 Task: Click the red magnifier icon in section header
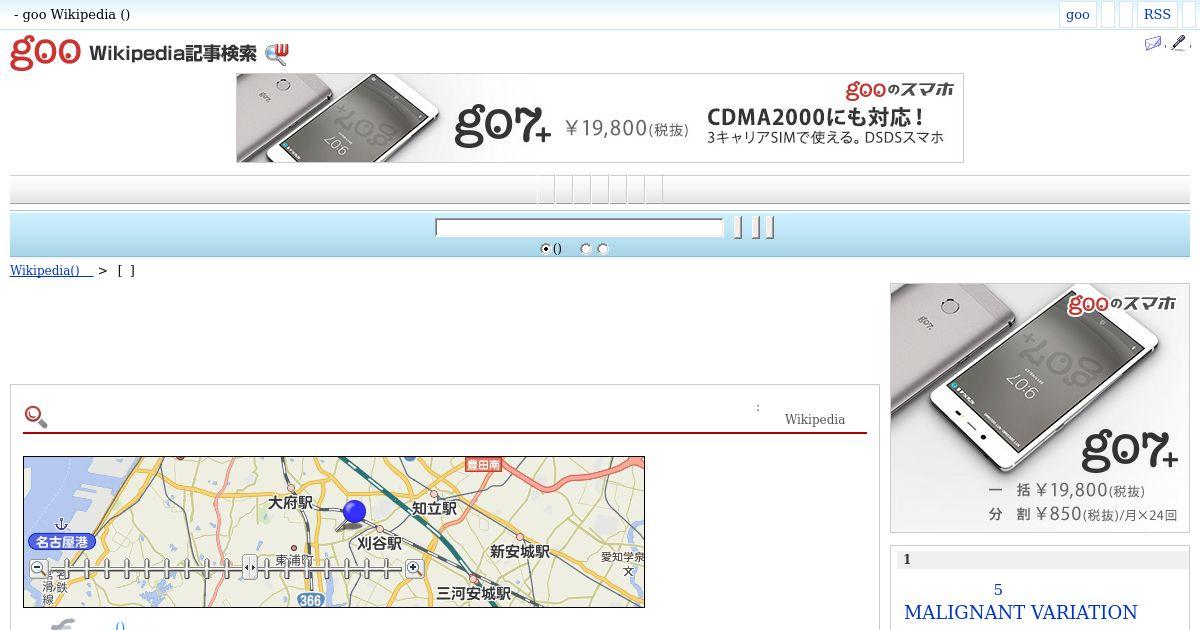point(36,416)
